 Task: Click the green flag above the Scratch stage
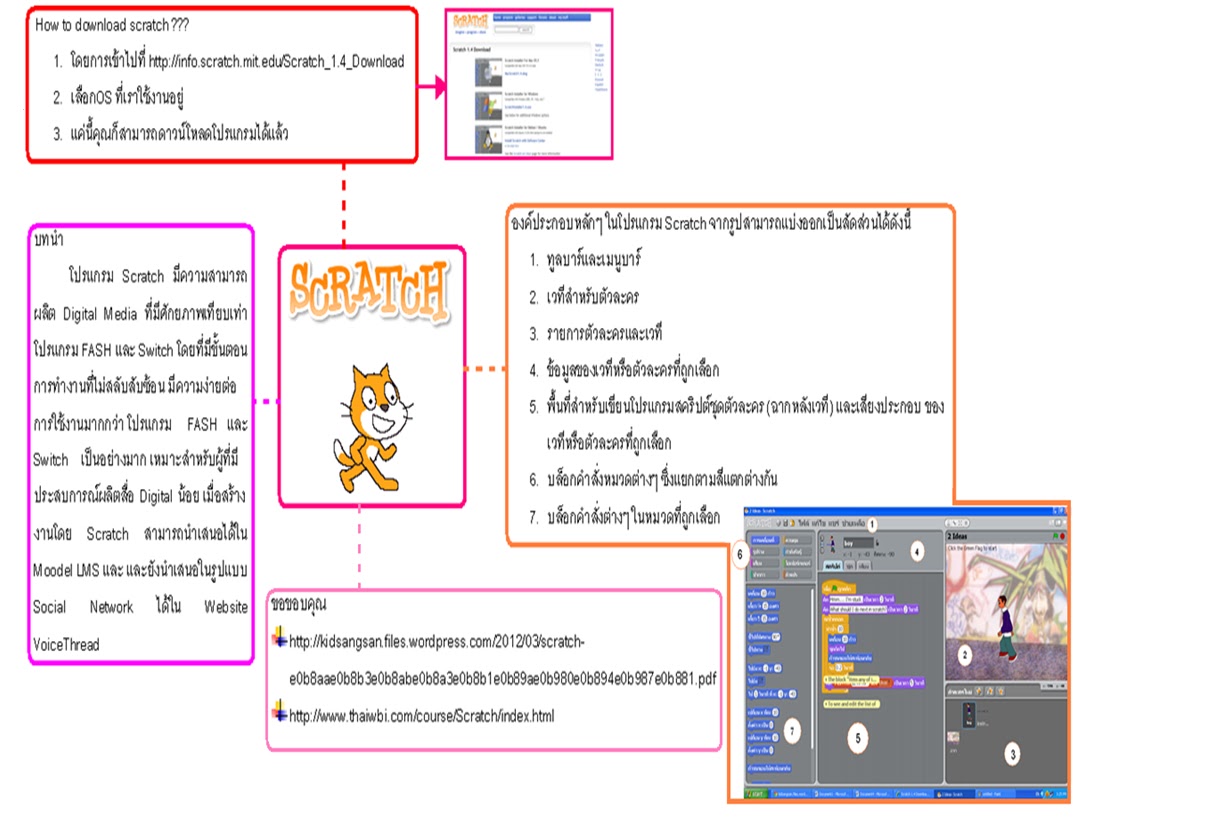(1055, 536)
